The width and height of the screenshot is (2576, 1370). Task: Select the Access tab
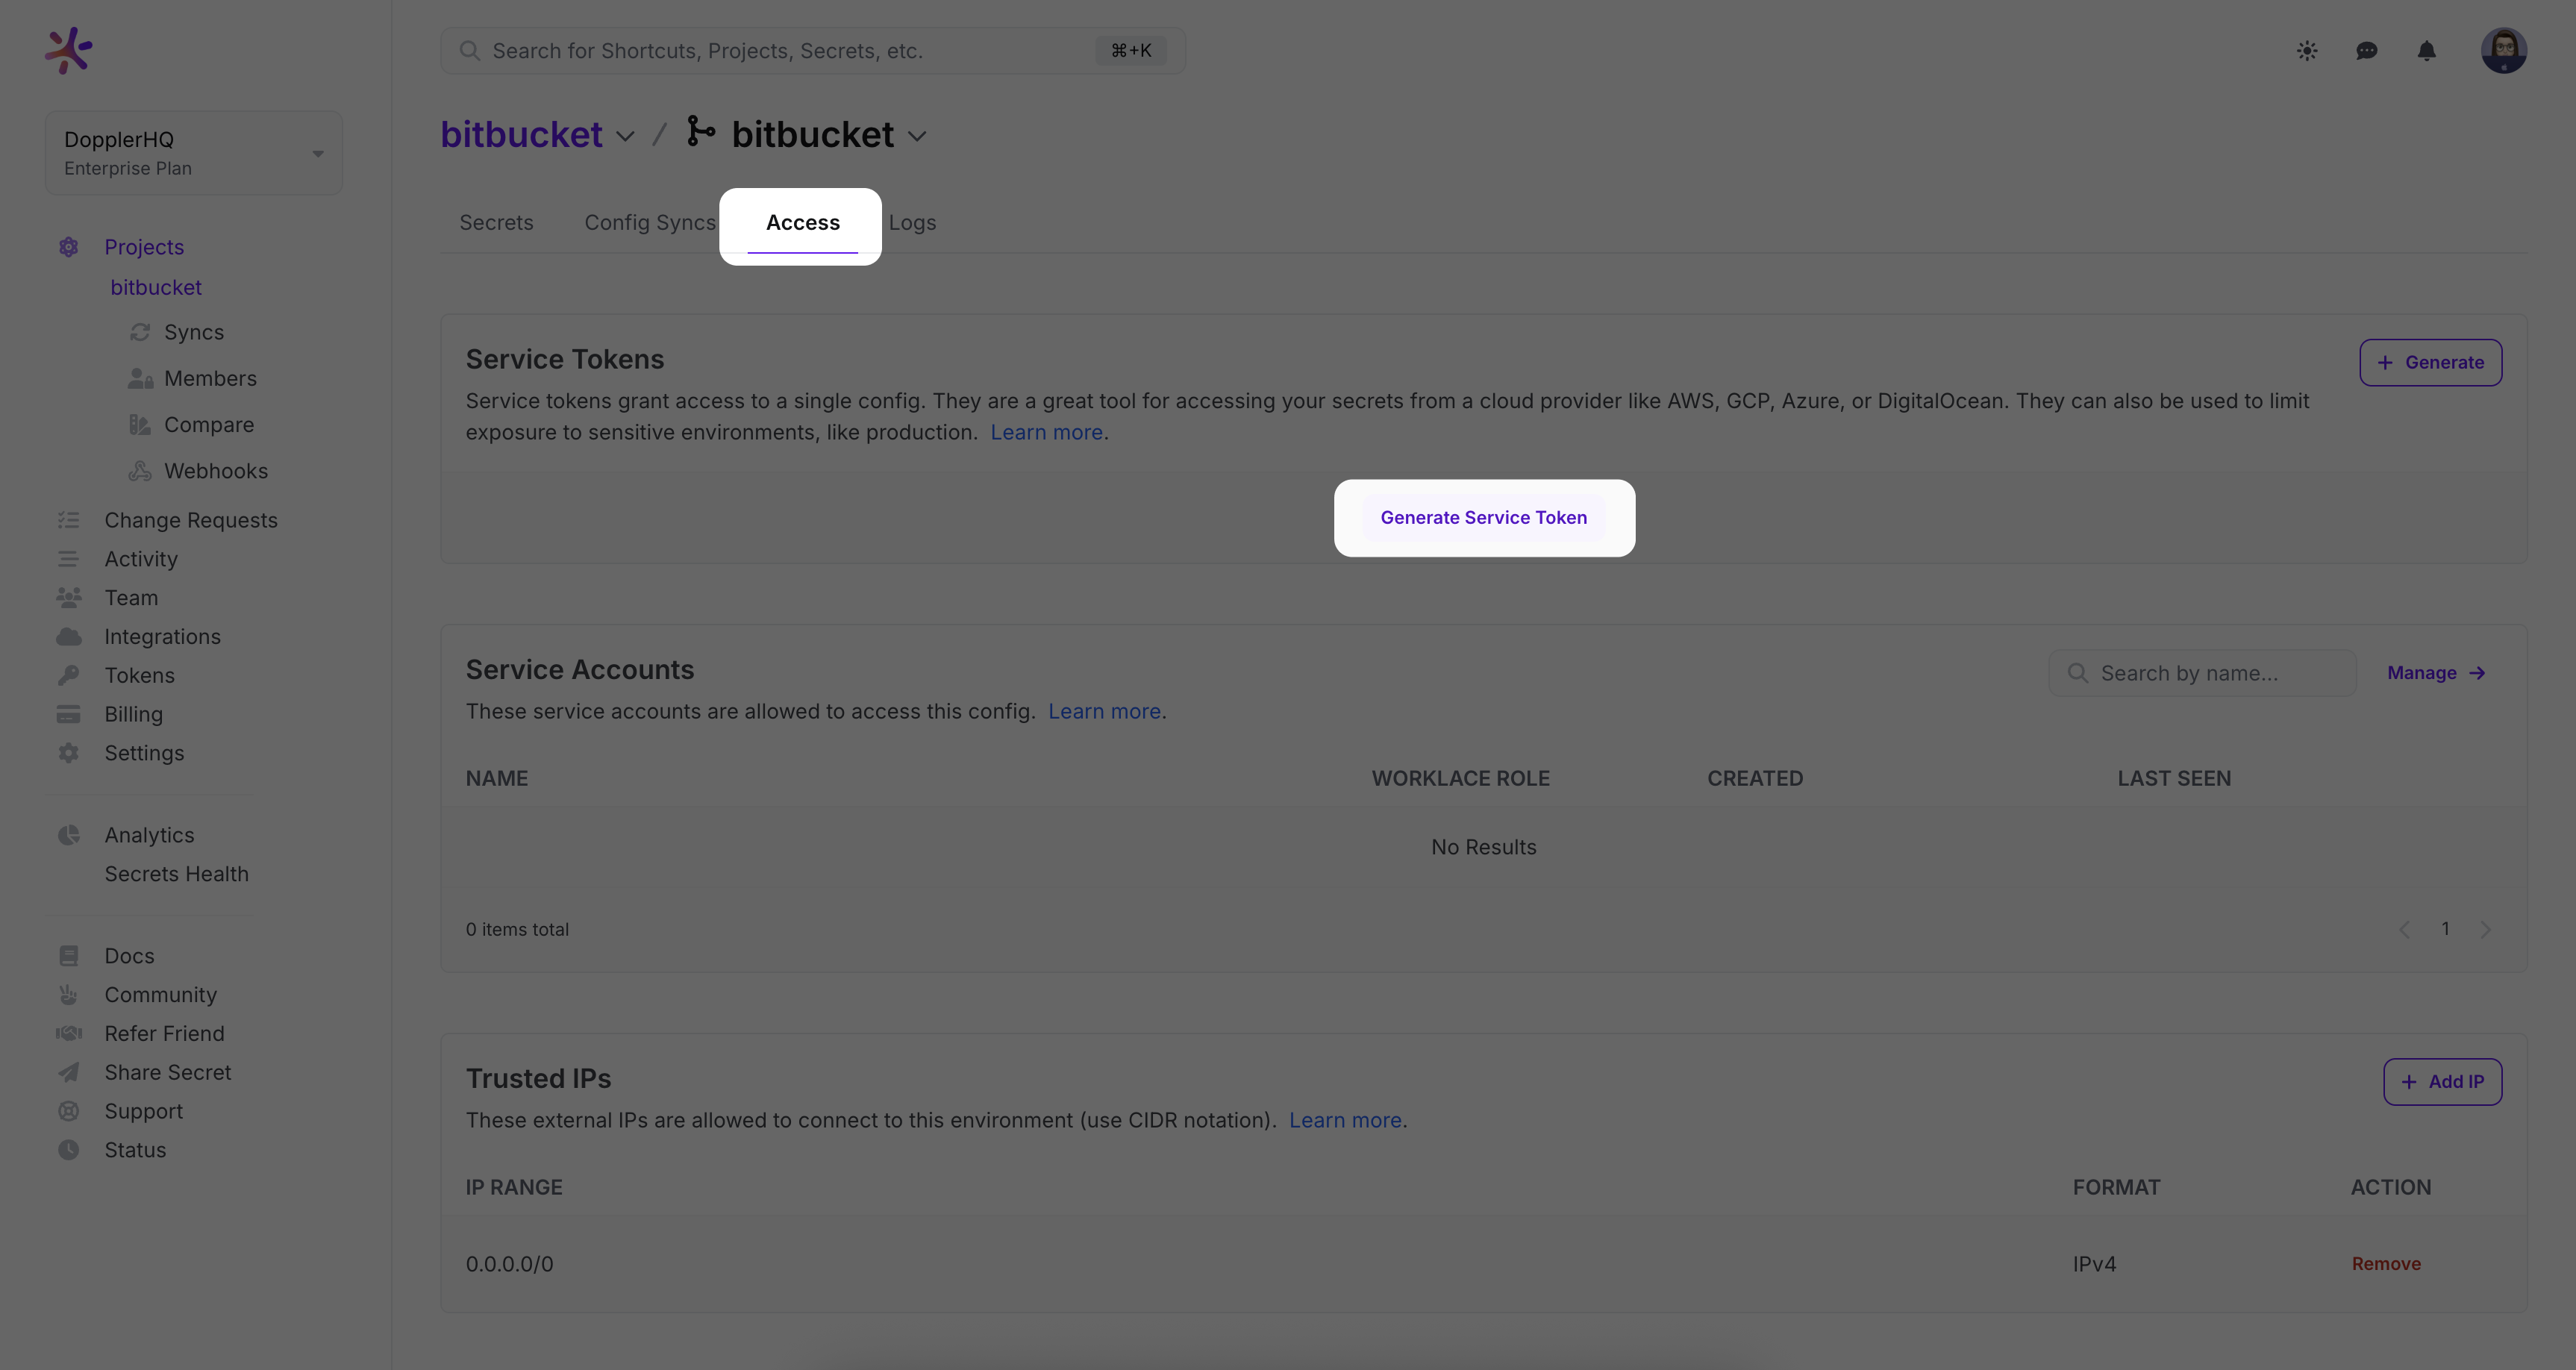tap(803, 223)
